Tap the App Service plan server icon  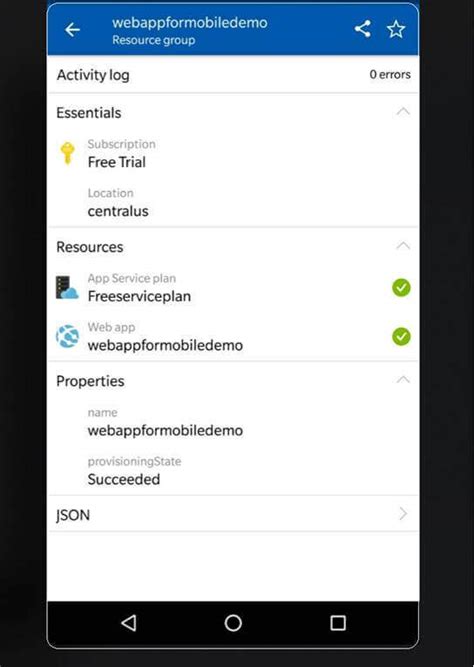coord(67,288)
